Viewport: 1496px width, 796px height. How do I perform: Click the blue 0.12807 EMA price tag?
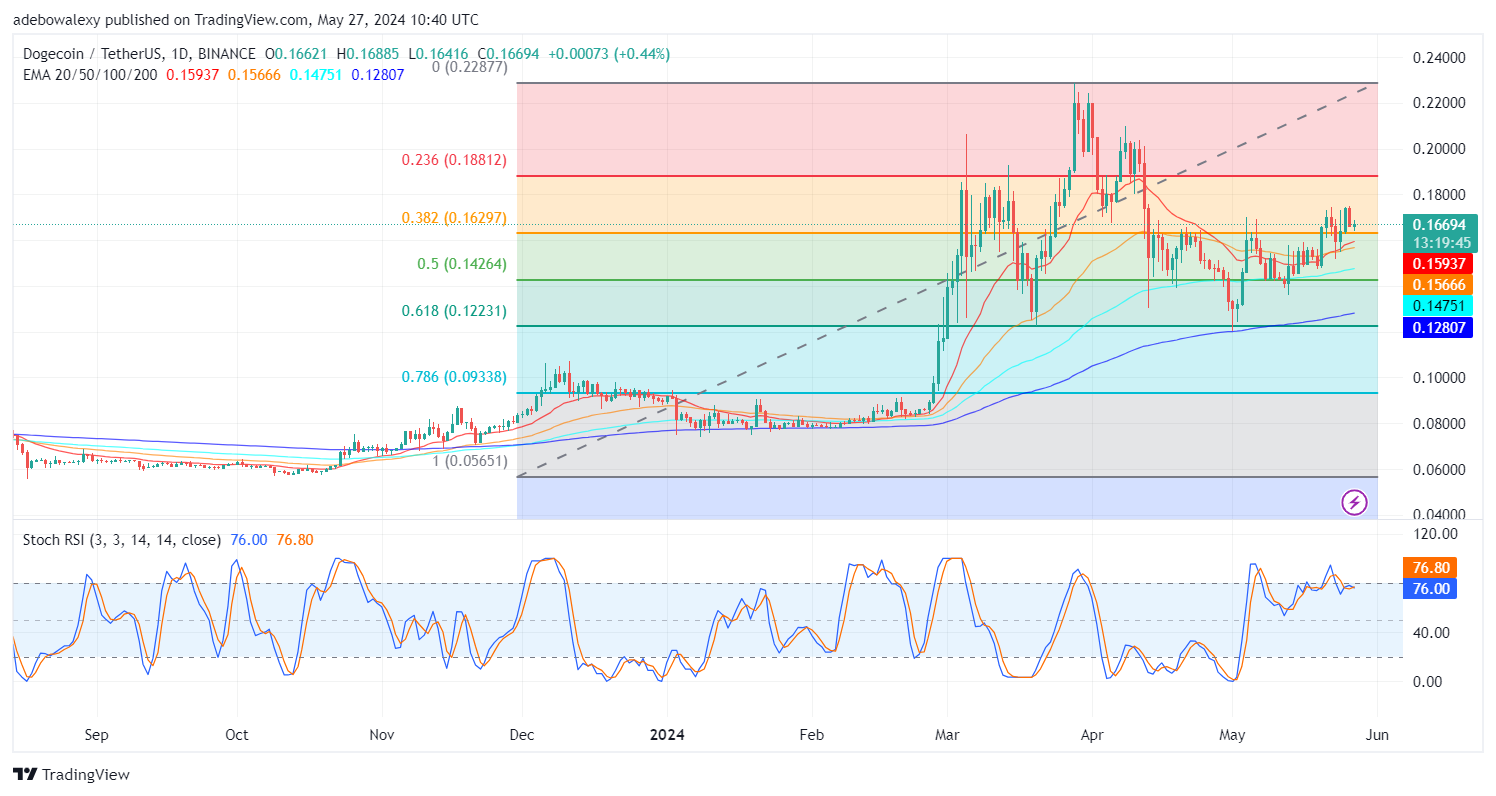click(1438, 327)
